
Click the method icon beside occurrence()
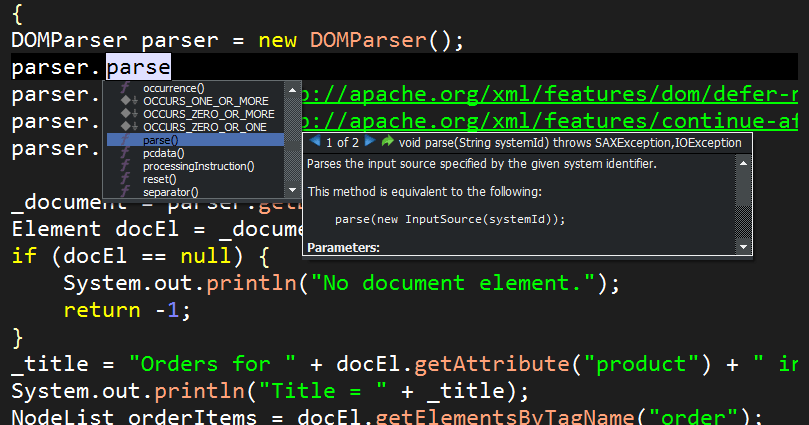(127, 88)
